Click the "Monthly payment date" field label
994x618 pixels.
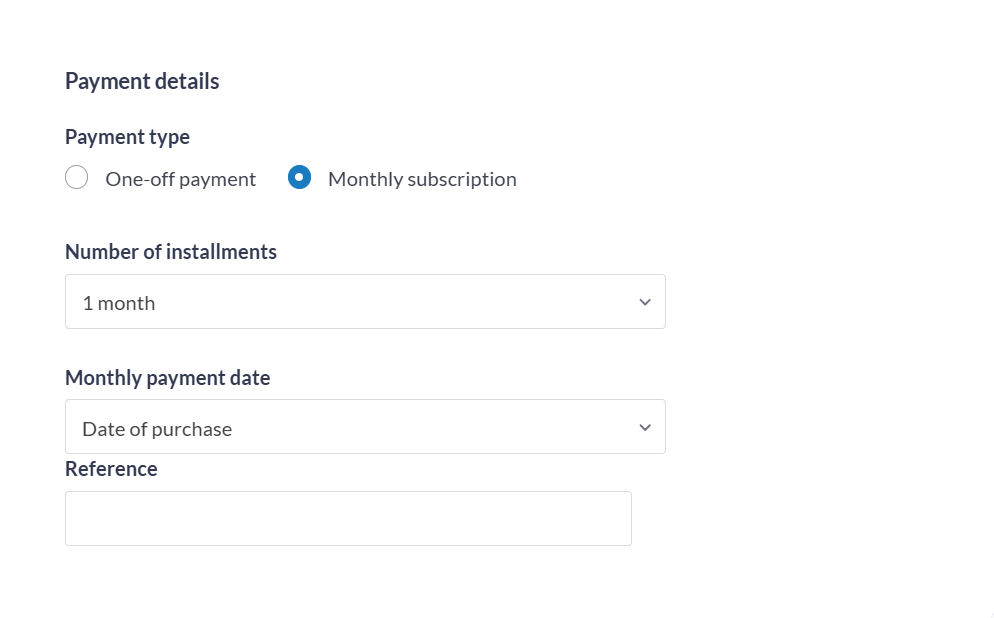[x=168, y=378]
